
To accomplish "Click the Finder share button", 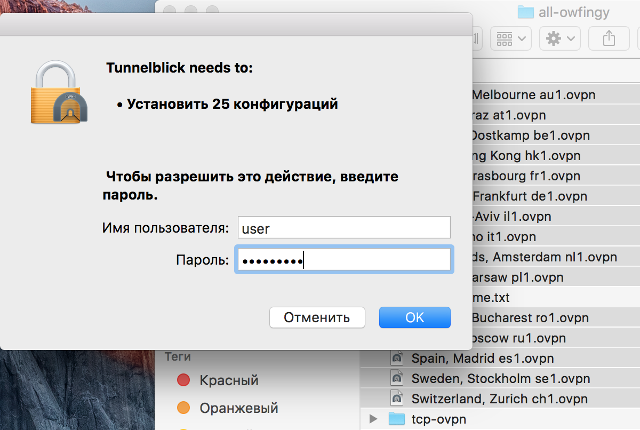I will [609, 39].
